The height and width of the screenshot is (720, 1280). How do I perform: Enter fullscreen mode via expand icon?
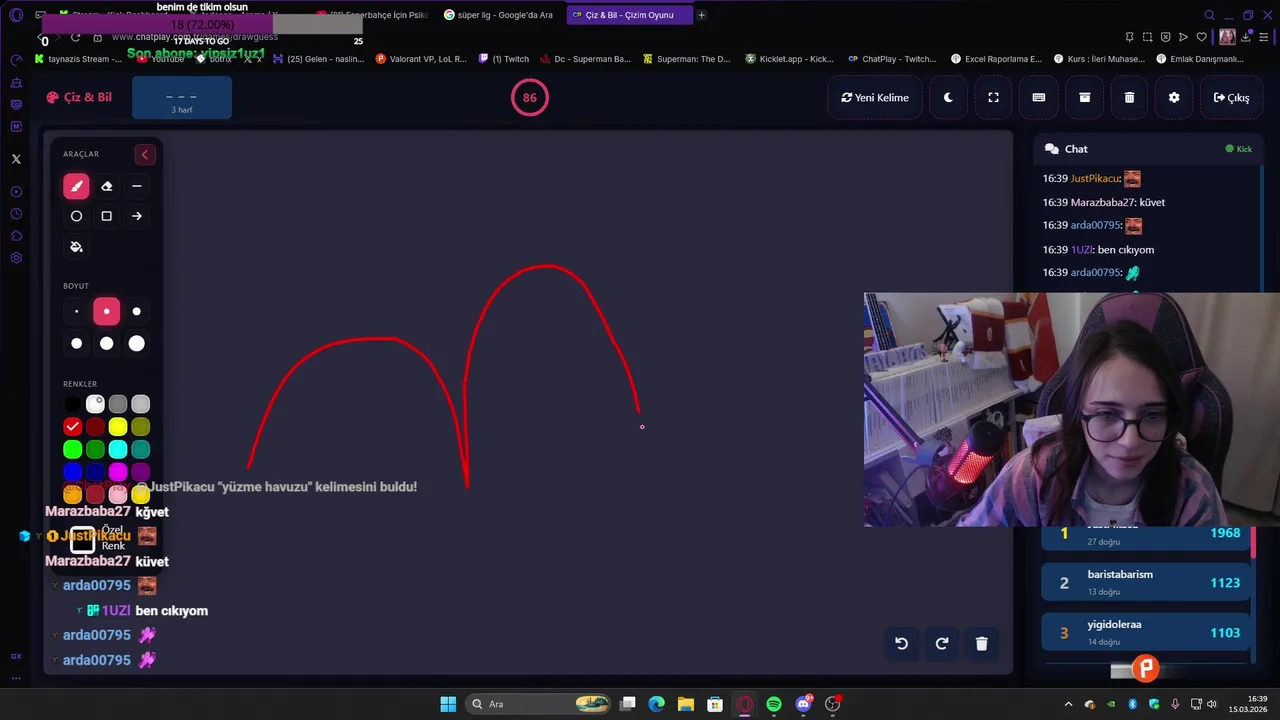pos(993,98)
